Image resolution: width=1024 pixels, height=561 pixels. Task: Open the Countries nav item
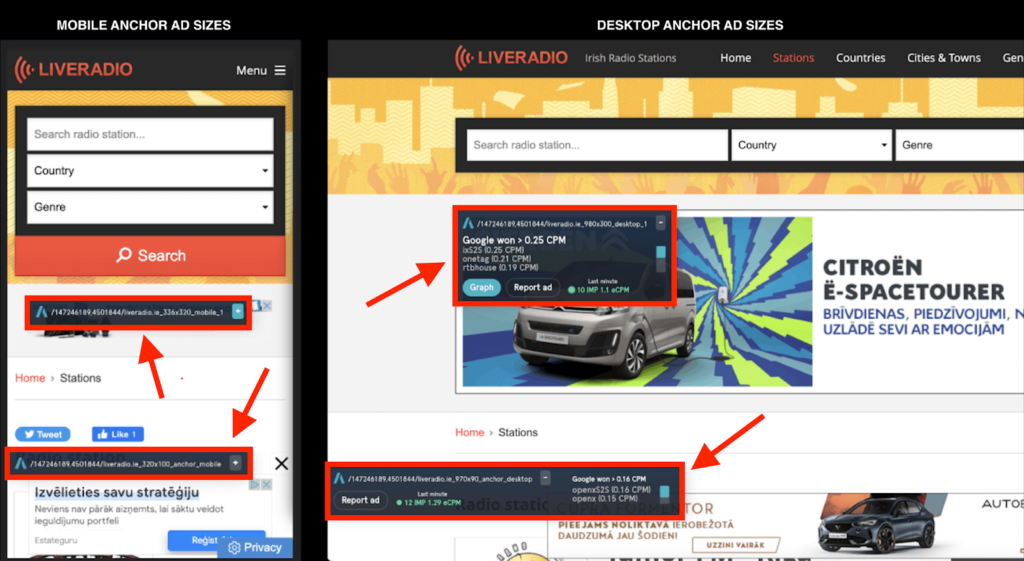tap(861, 58)
